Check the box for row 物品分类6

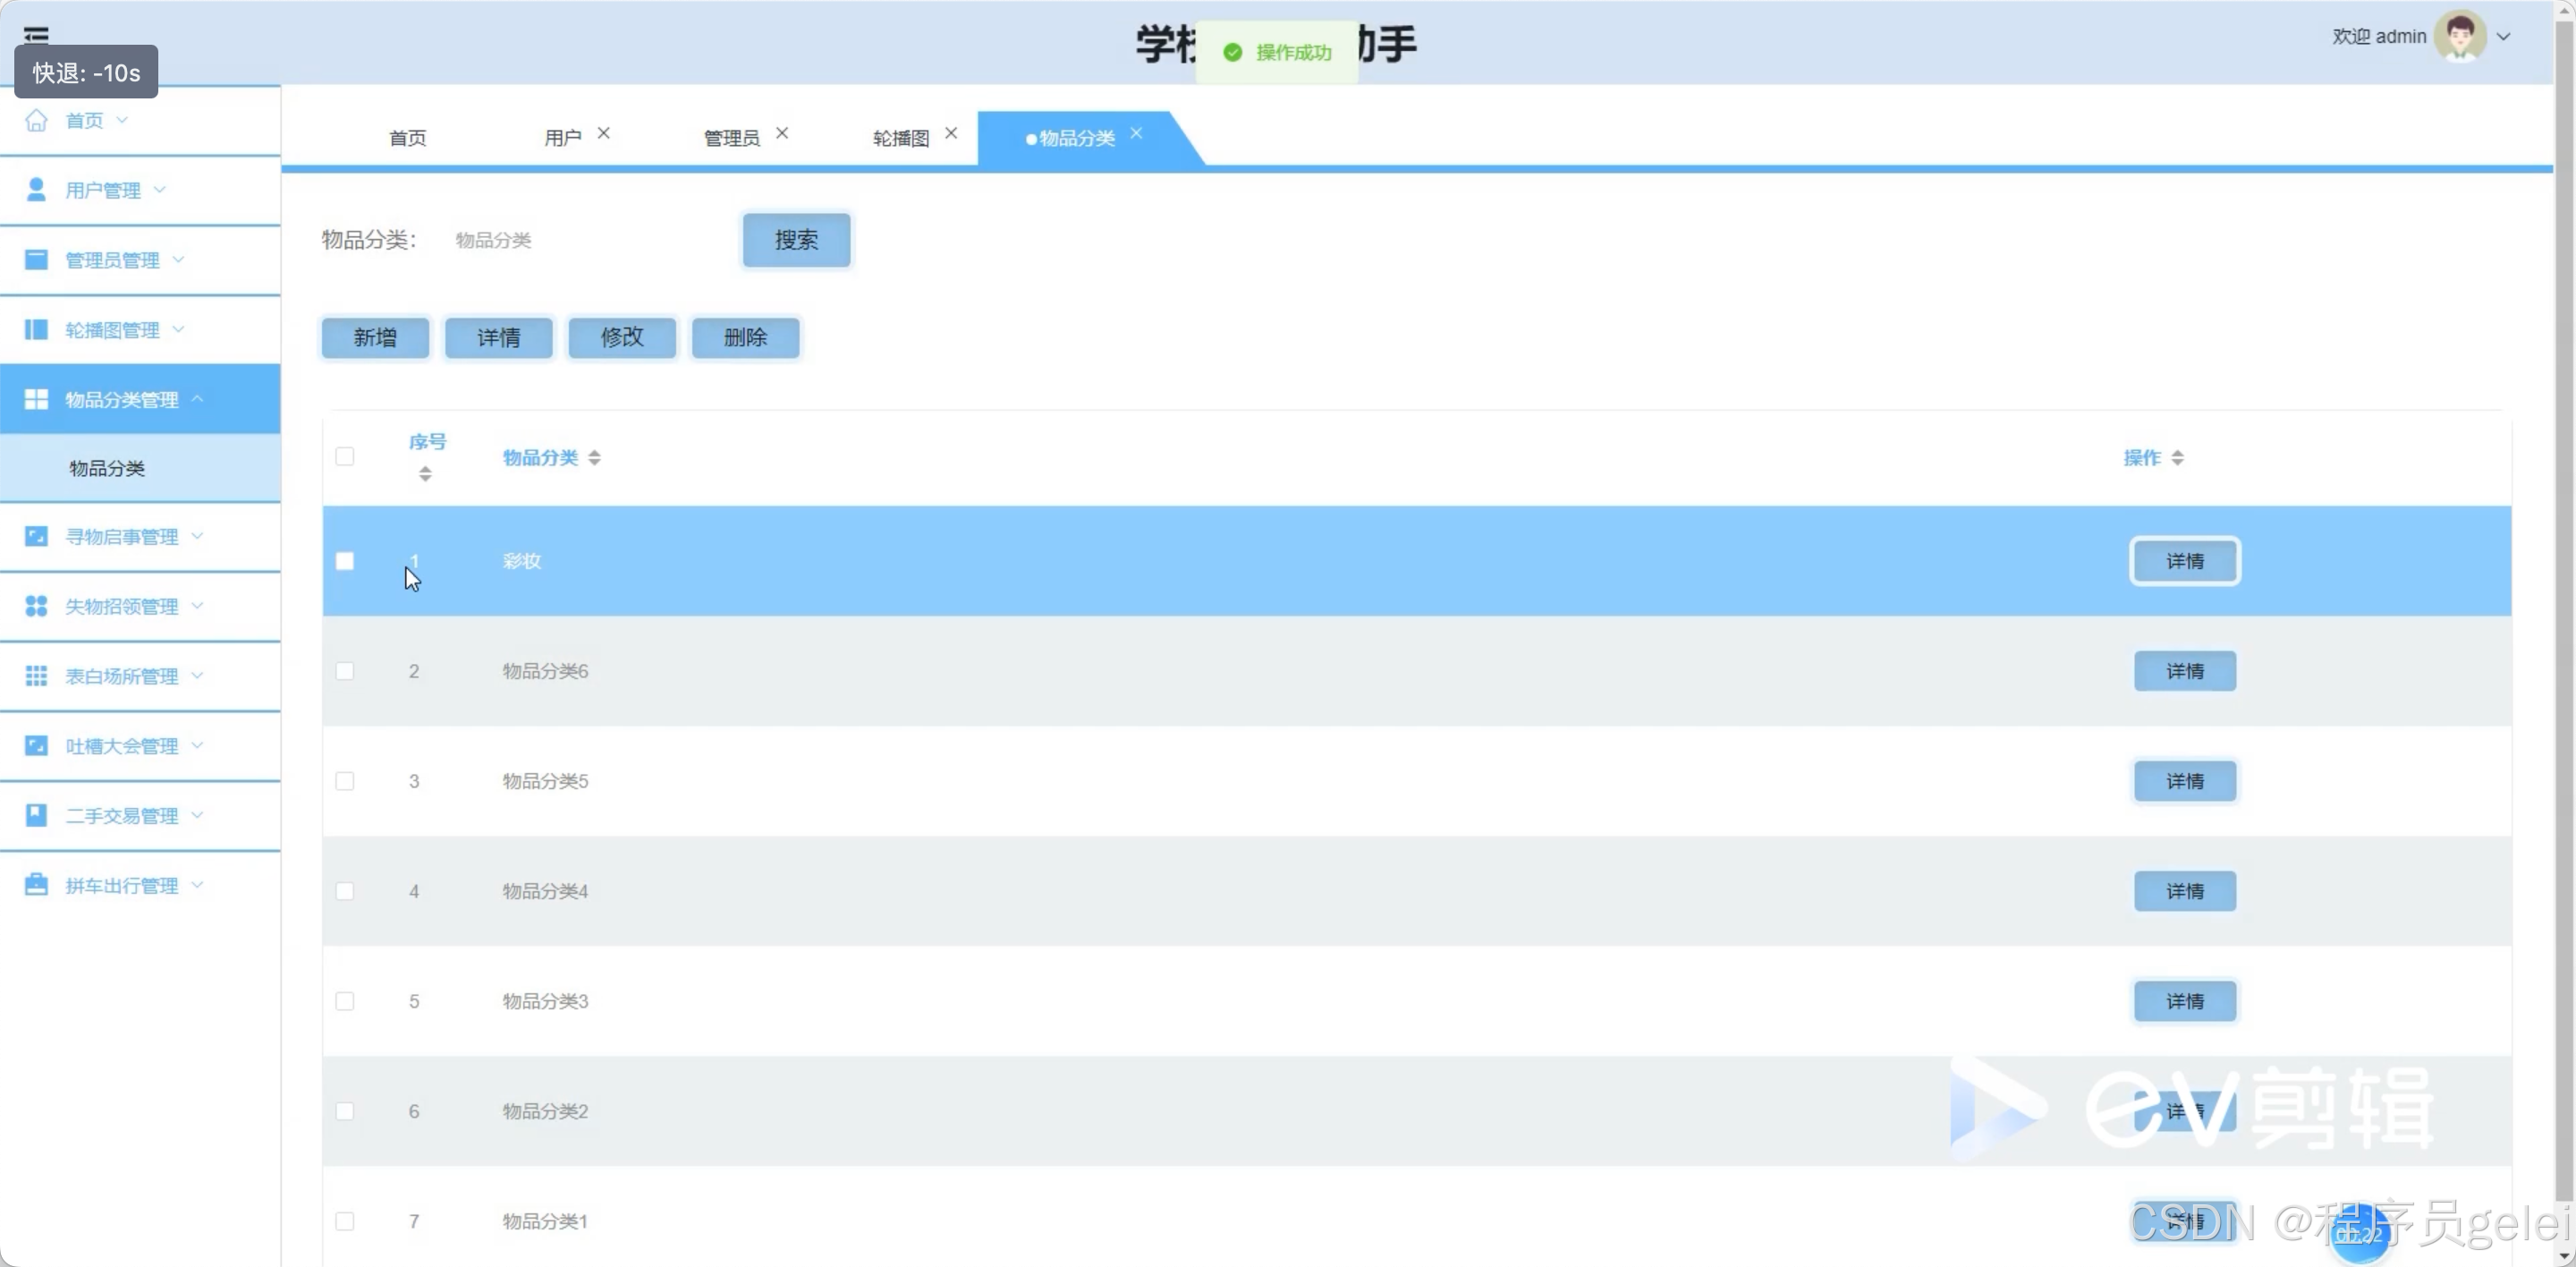(345, 671)
